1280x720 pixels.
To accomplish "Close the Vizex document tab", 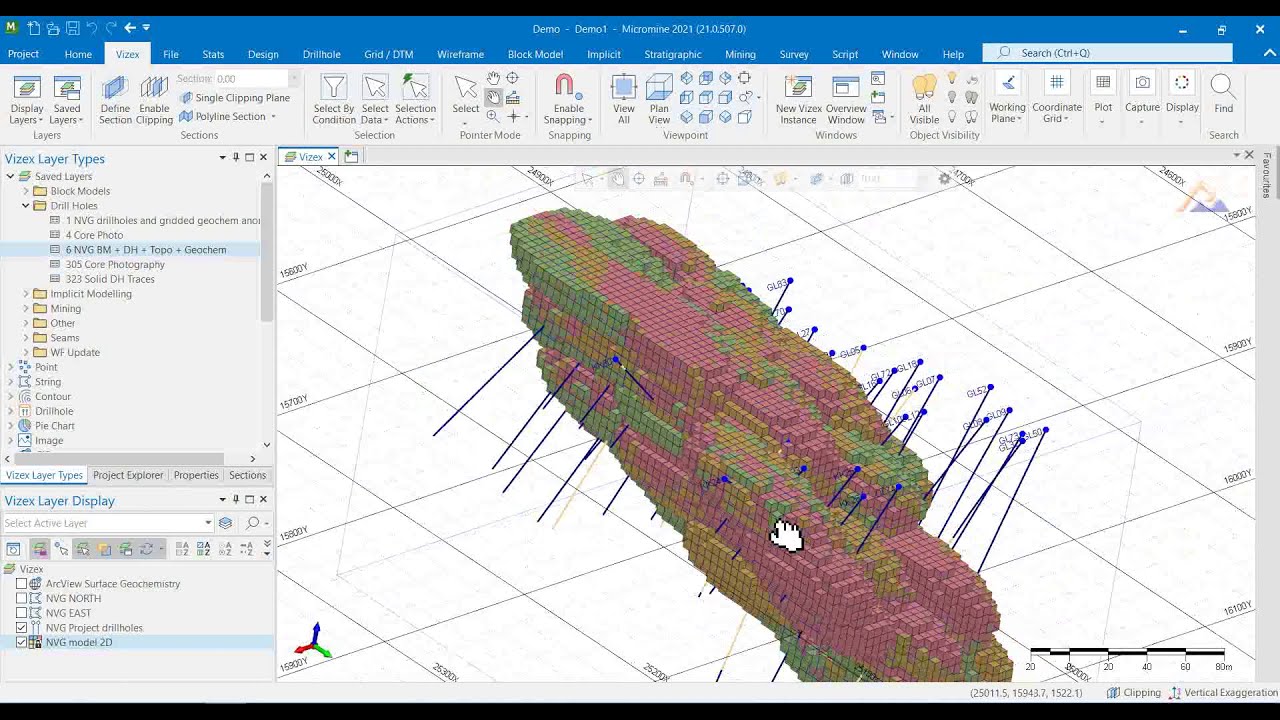I will pos(332,157).
